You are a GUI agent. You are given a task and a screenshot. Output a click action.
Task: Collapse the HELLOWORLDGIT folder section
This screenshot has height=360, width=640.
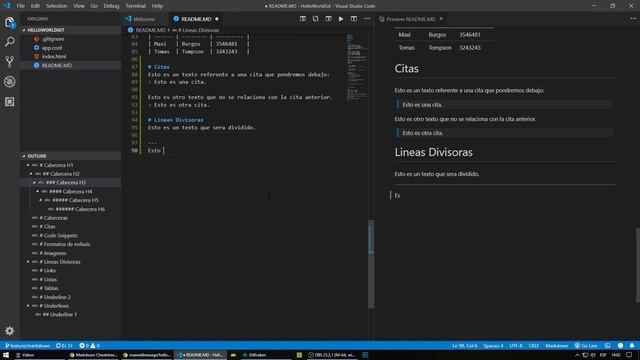pyautogui.click(x=24, y=30)
